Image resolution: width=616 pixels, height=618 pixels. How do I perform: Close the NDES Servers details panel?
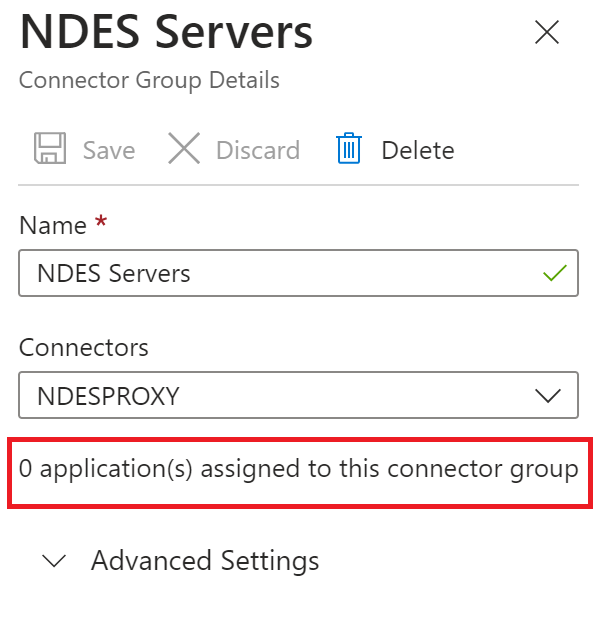click(547, 32)
